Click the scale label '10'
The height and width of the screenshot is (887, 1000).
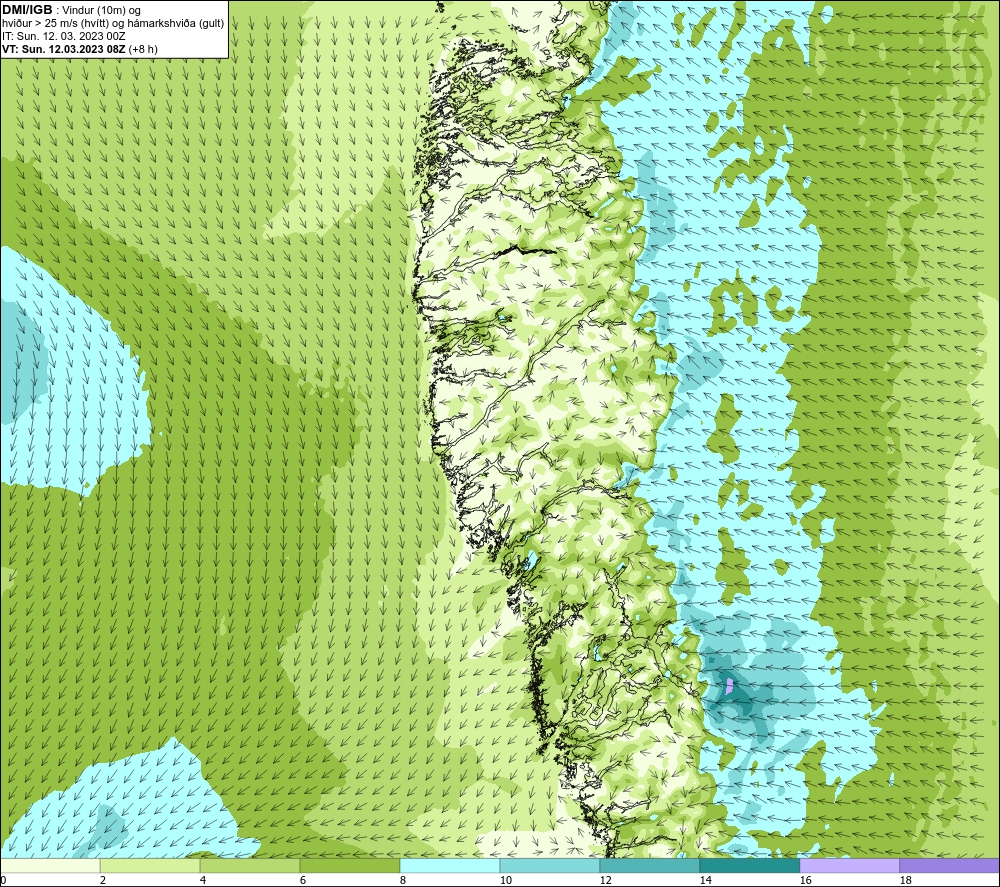pos(506,881)
